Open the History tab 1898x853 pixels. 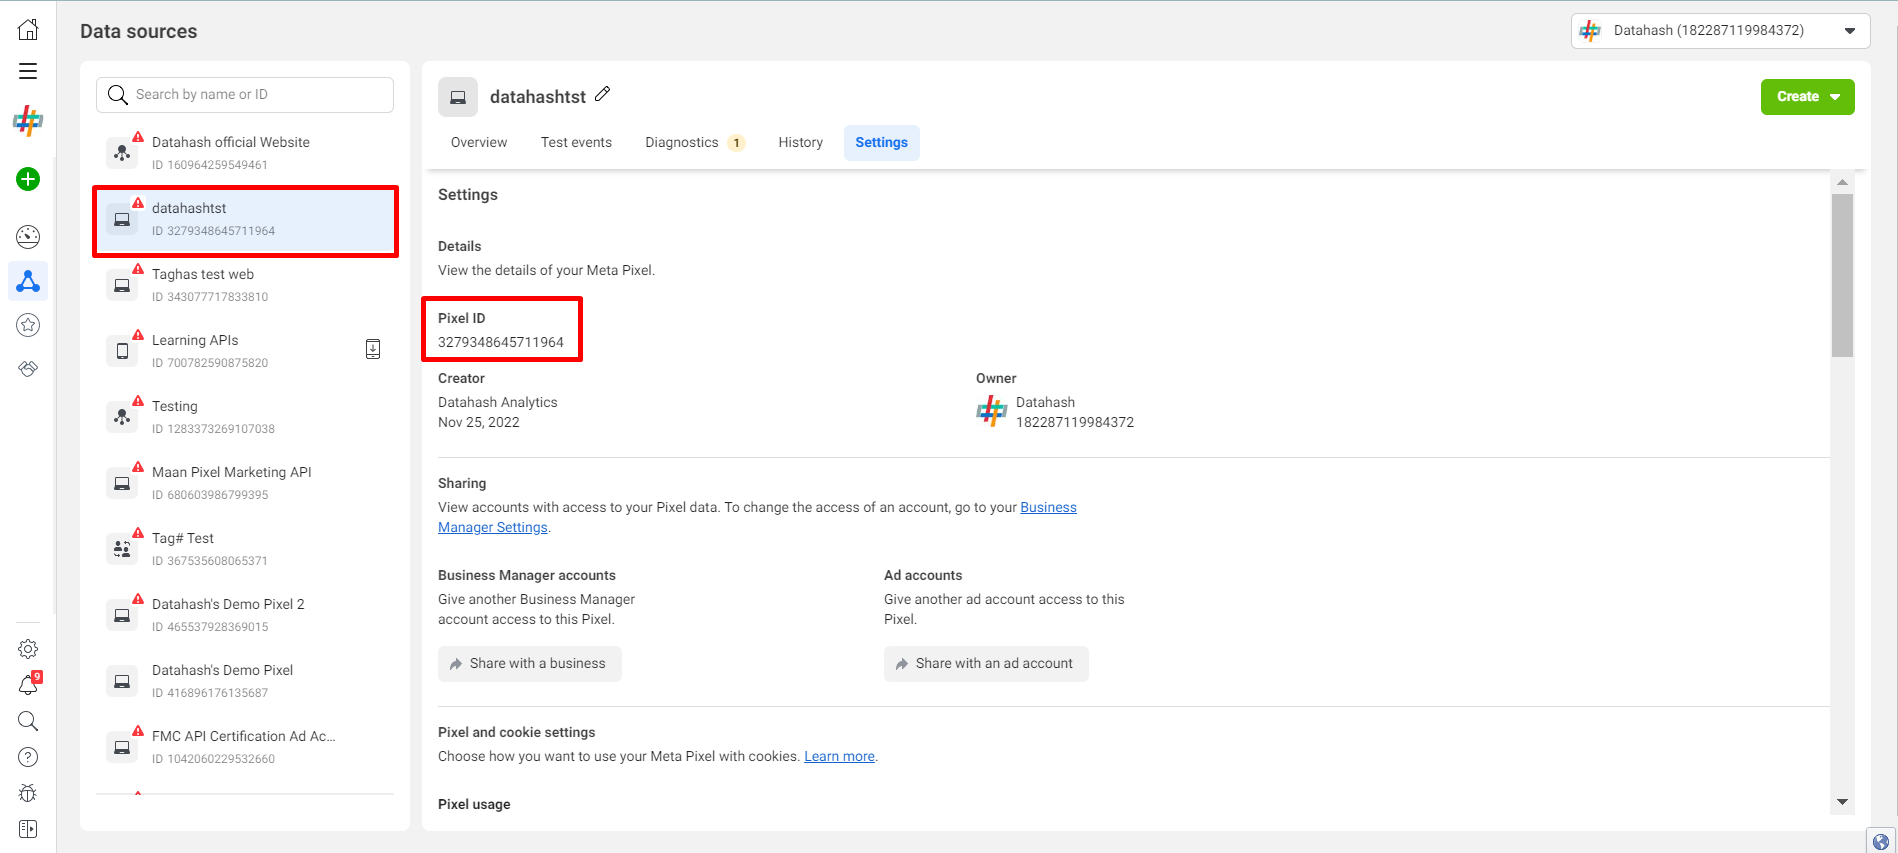[x=801, y=142]
